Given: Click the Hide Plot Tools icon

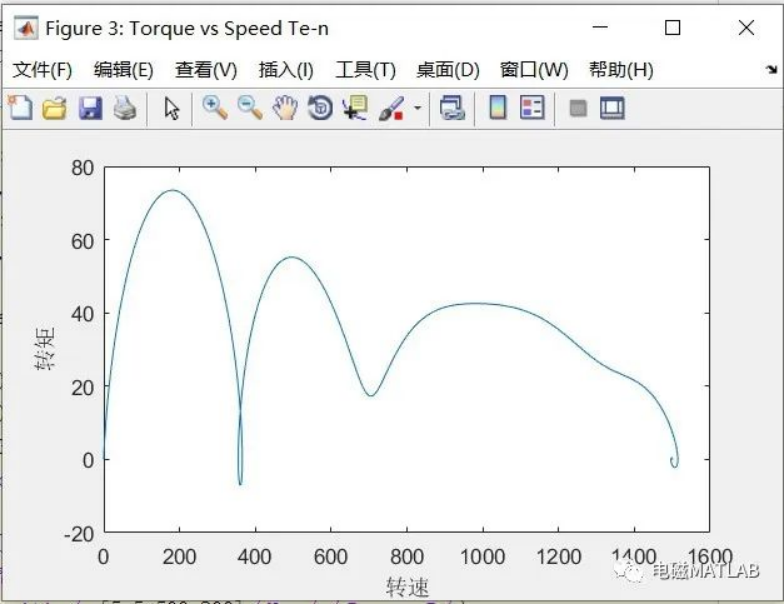Looking at the screenshot, I should point(578,108).
